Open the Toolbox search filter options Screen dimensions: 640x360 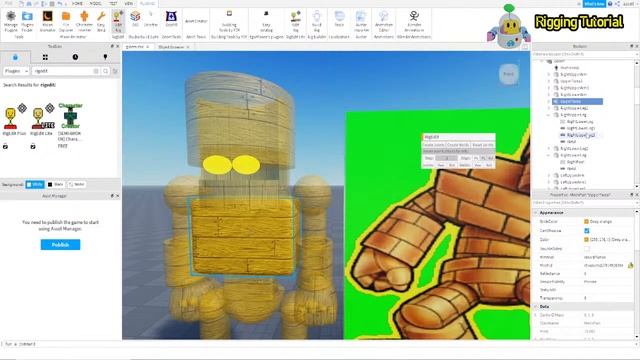[x=116, y=71]
